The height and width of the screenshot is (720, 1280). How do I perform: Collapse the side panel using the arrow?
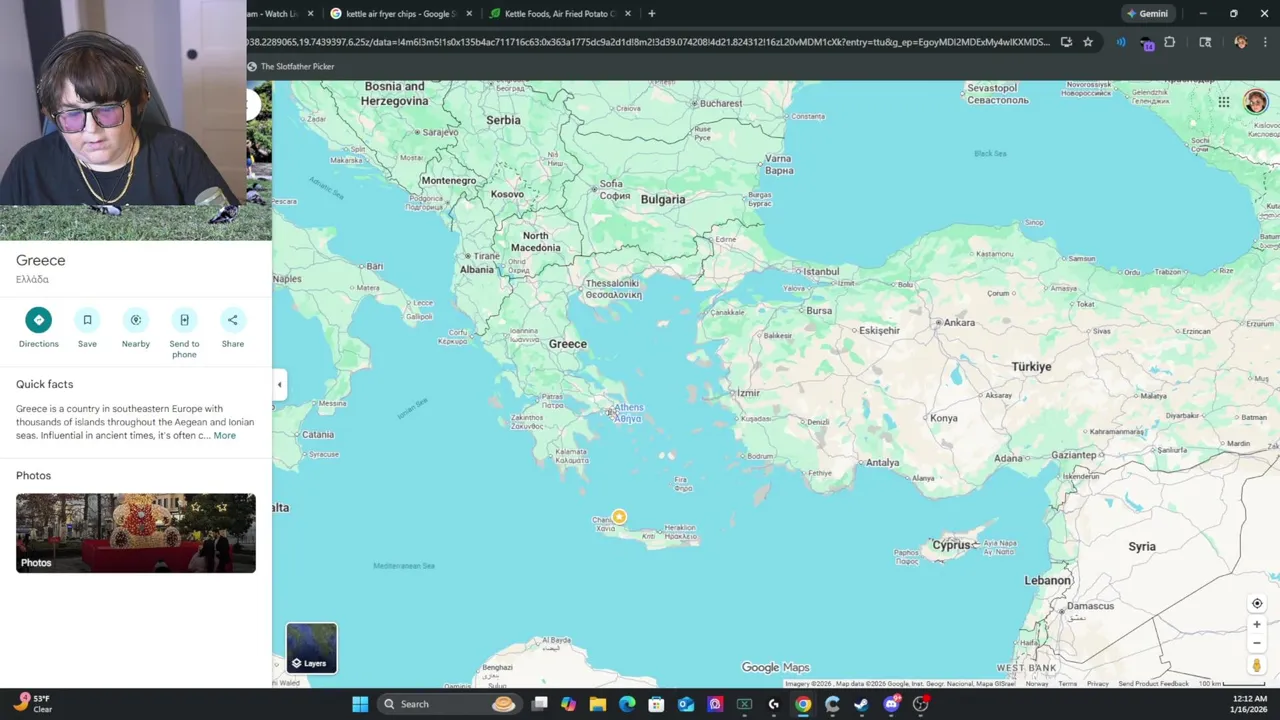[279, 384]
